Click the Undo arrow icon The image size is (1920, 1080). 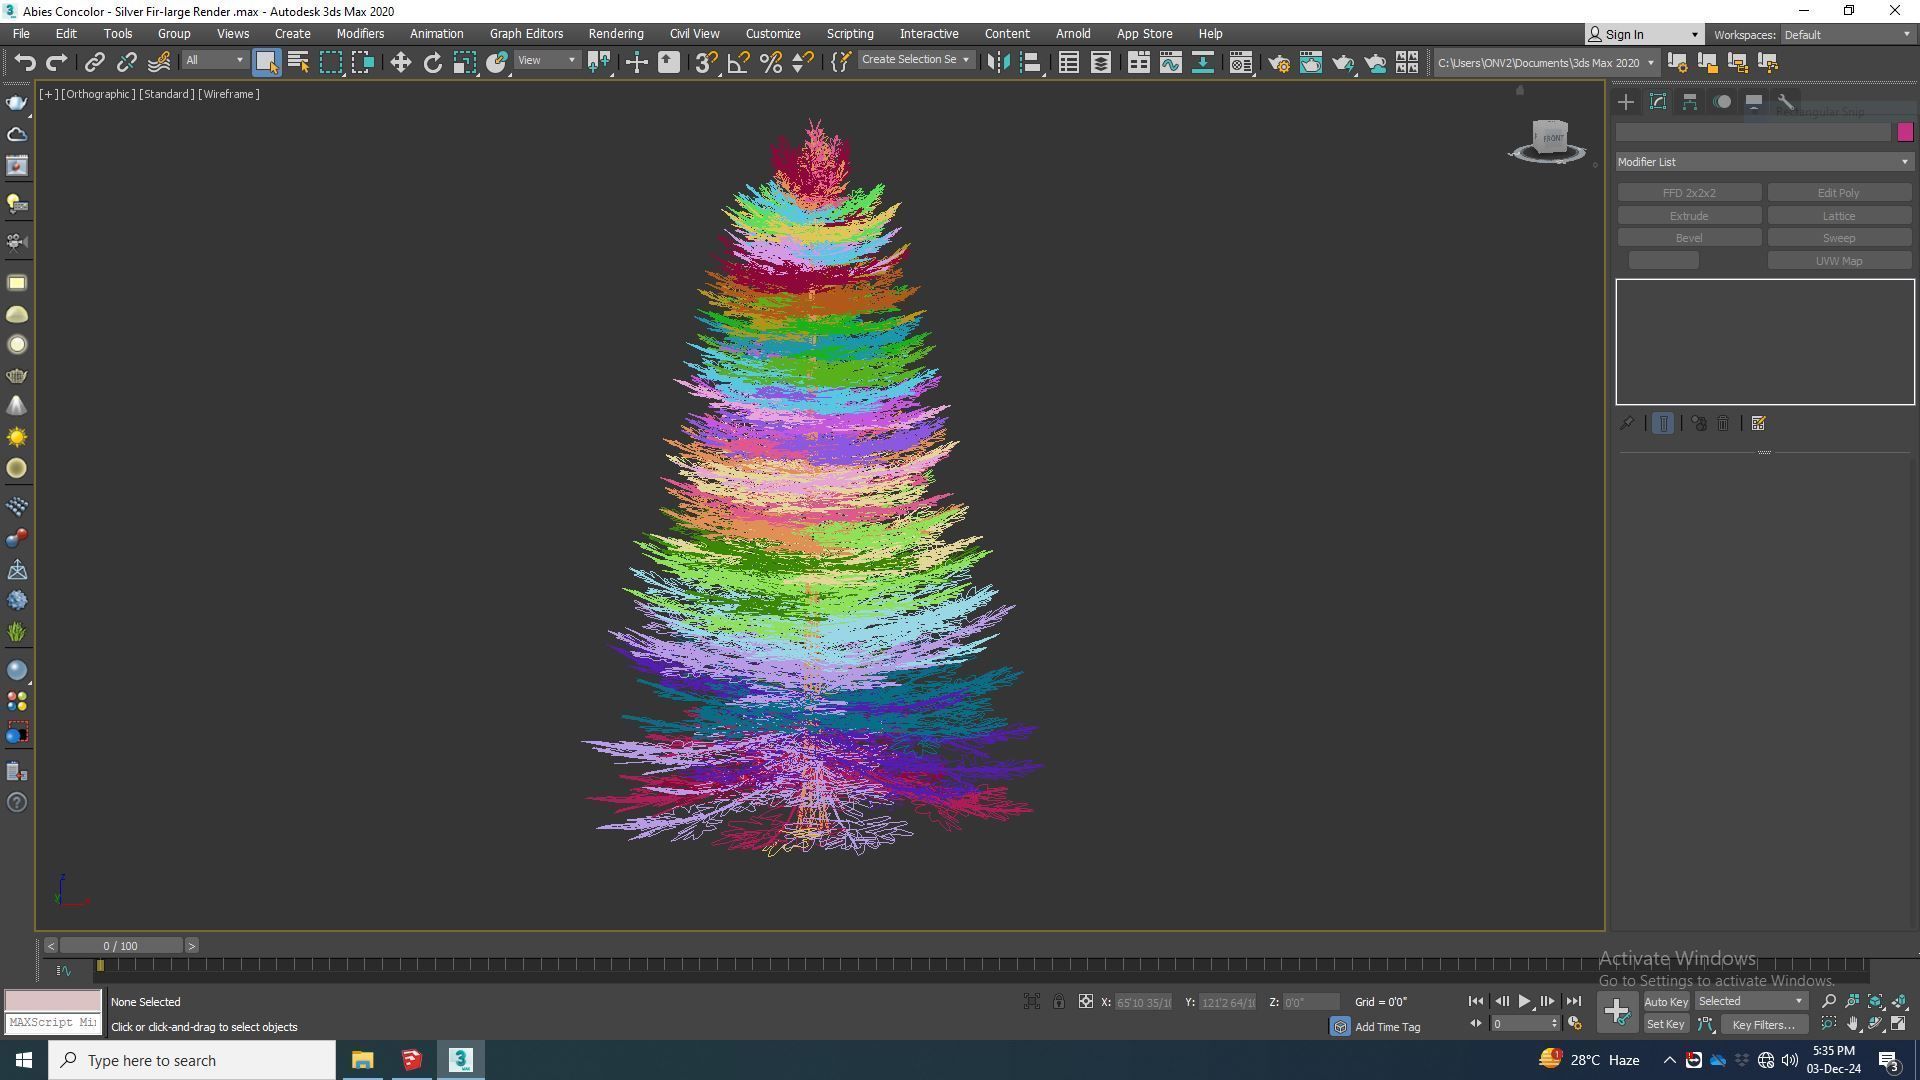point(24,62)
